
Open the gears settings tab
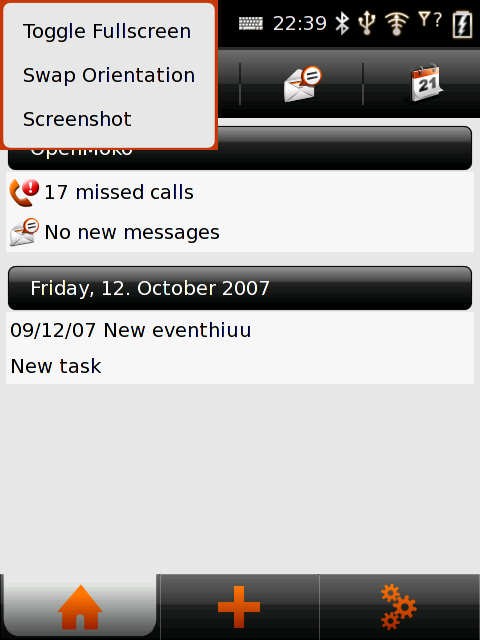pos(400,607)
